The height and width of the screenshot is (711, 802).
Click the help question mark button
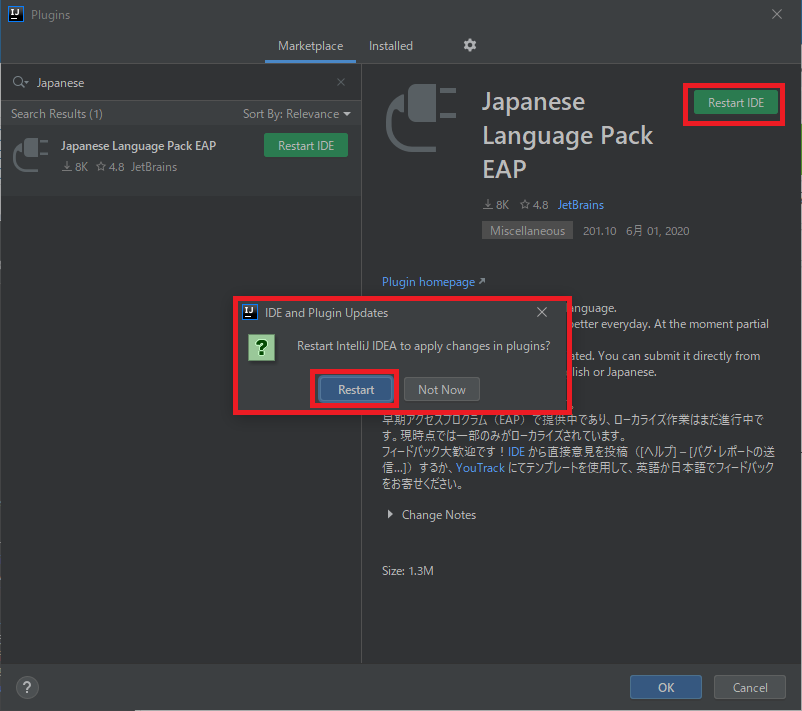click(27, 687)
